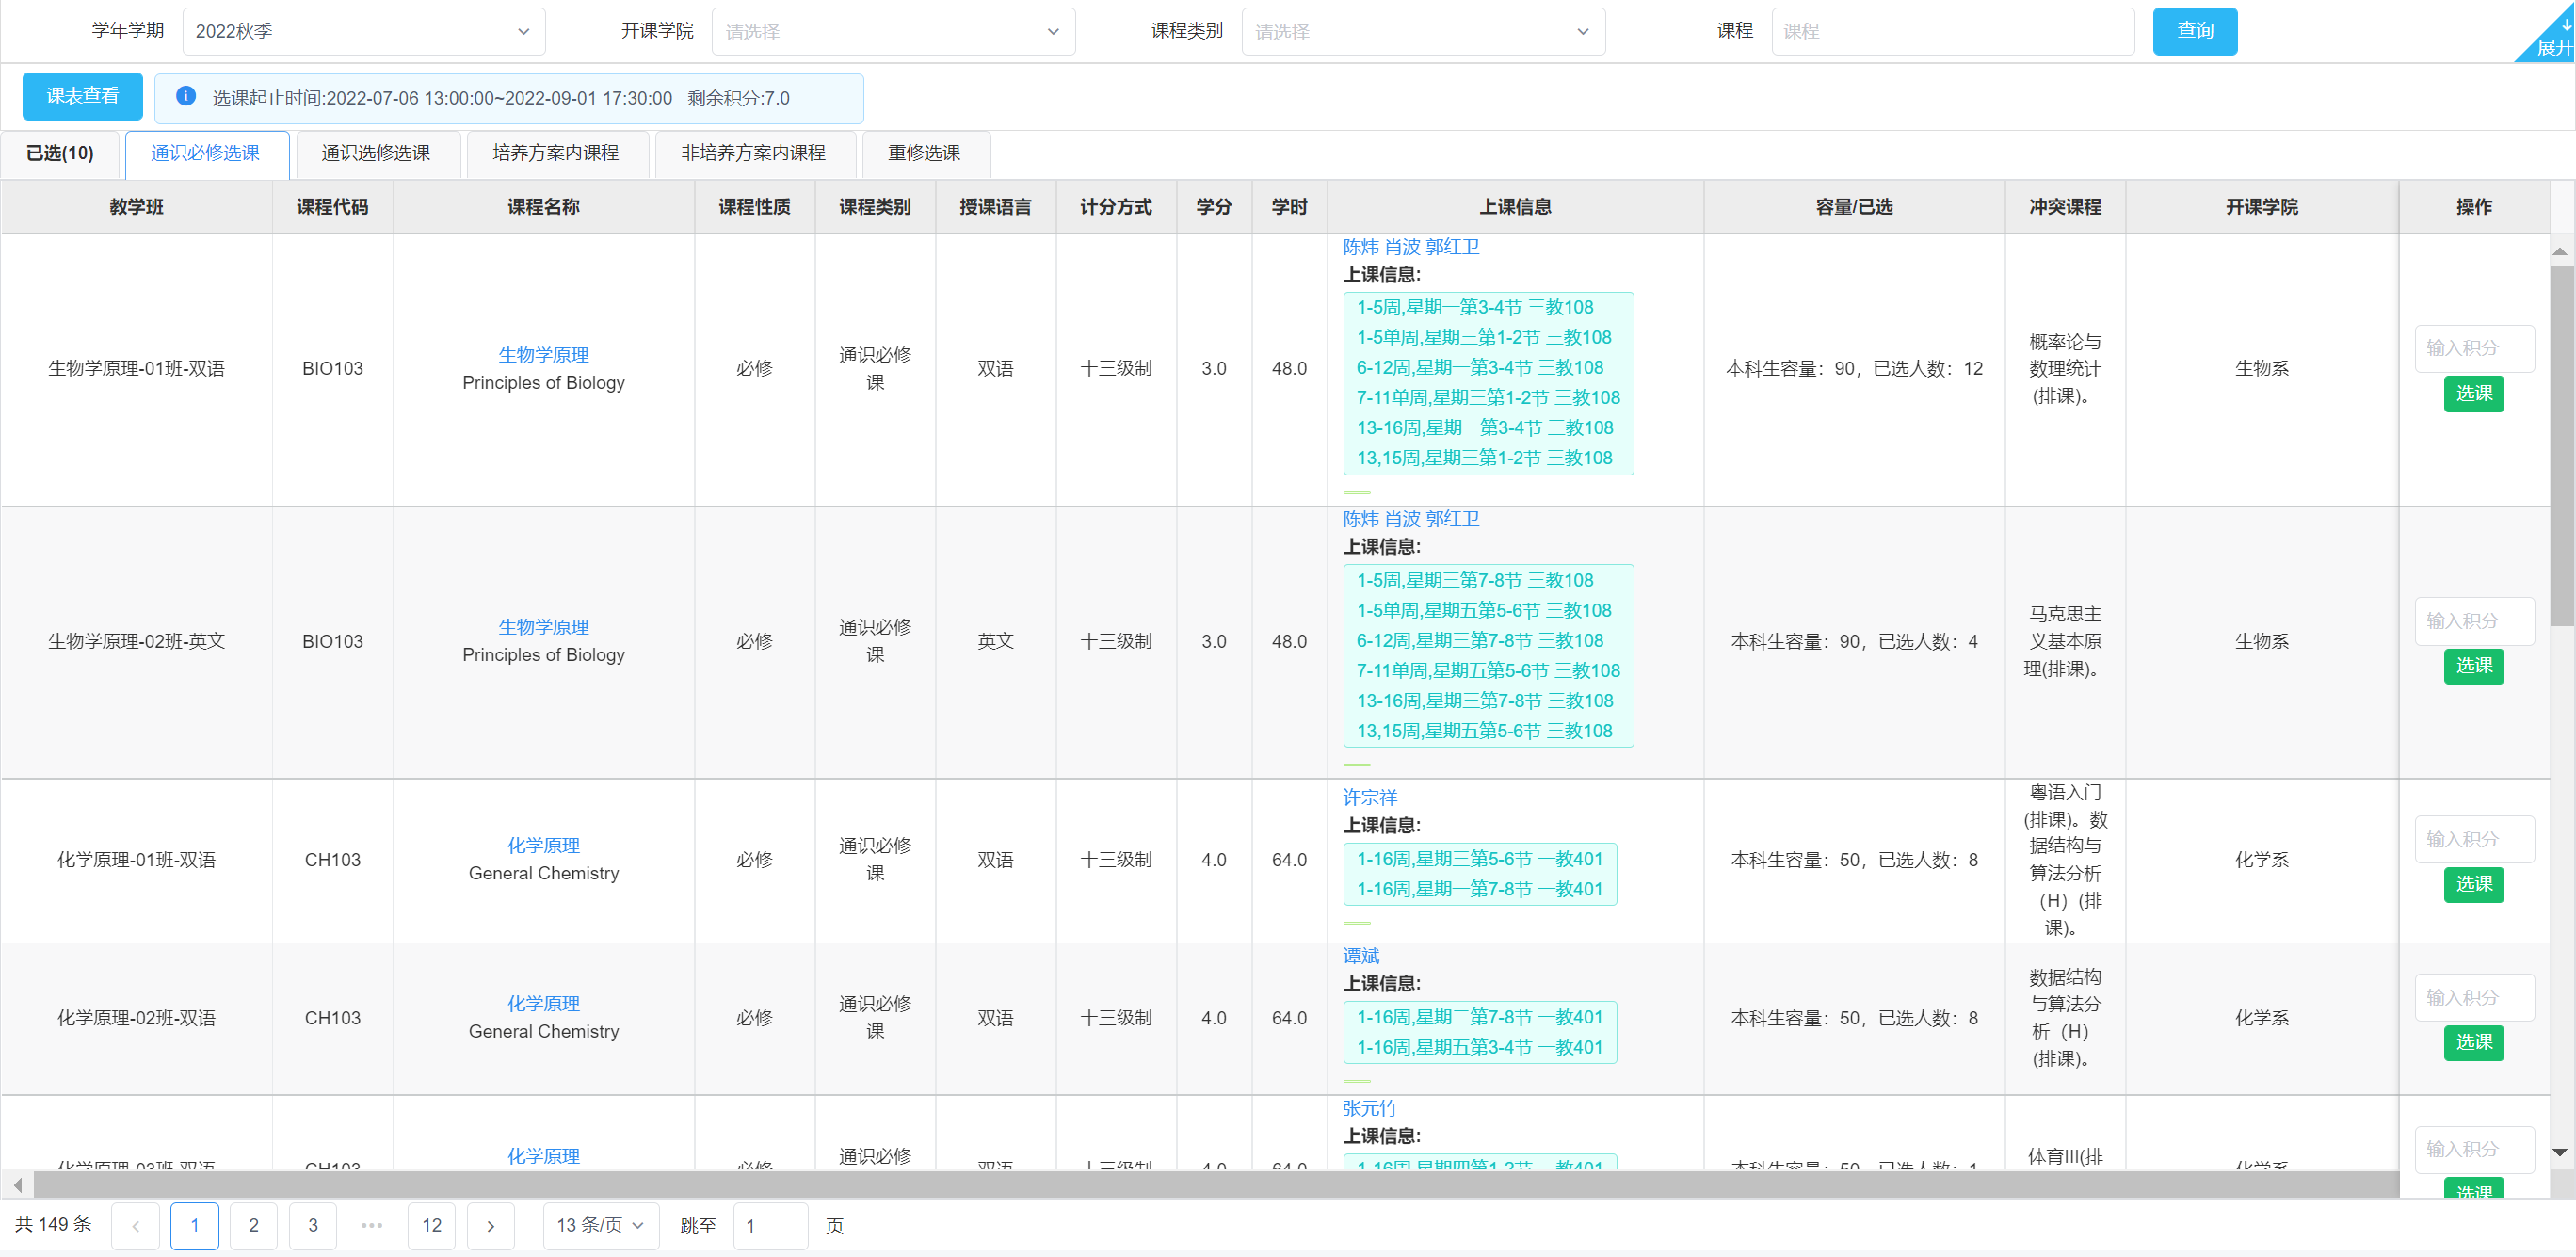Screen dimensions: 2576x1257
Task: Go to next page arrow
Action: coord(490,1226)
